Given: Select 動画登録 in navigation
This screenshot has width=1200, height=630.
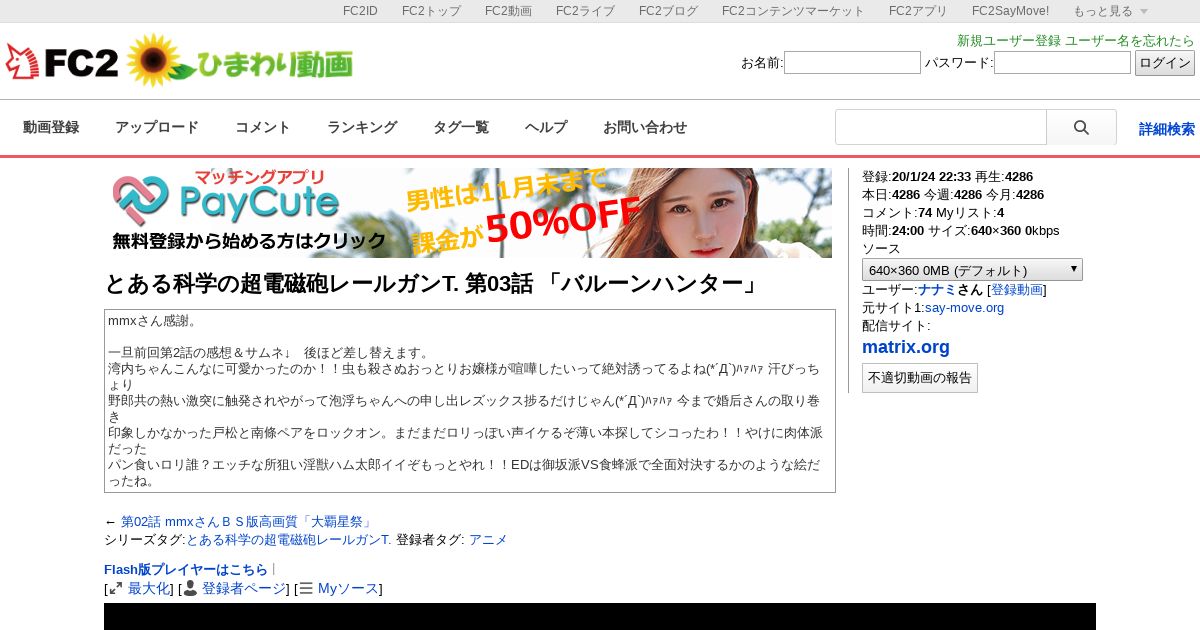Looking at the screenshot, I should click(x=51, y=127).
